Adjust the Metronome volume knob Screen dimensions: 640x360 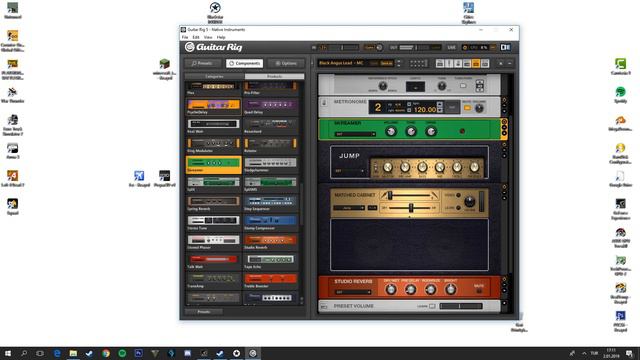(479, 108)
